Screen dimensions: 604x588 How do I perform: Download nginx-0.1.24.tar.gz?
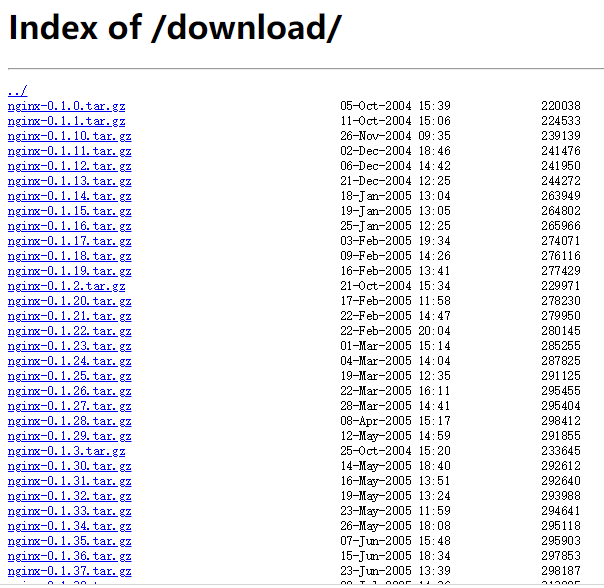69,361
